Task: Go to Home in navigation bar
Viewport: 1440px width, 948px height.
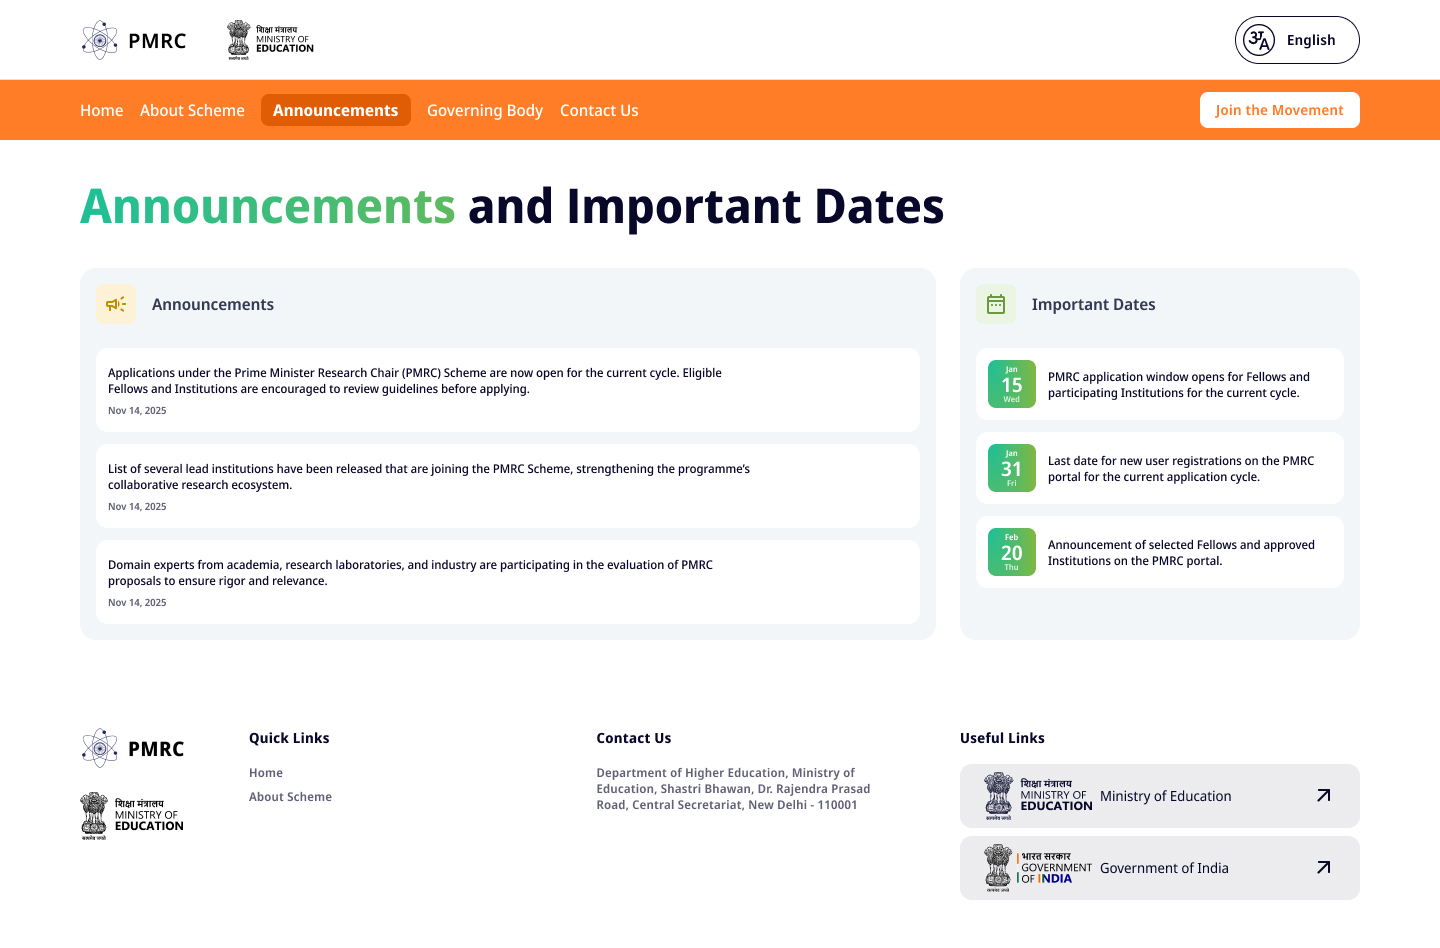Action: [x=102, y=110]
